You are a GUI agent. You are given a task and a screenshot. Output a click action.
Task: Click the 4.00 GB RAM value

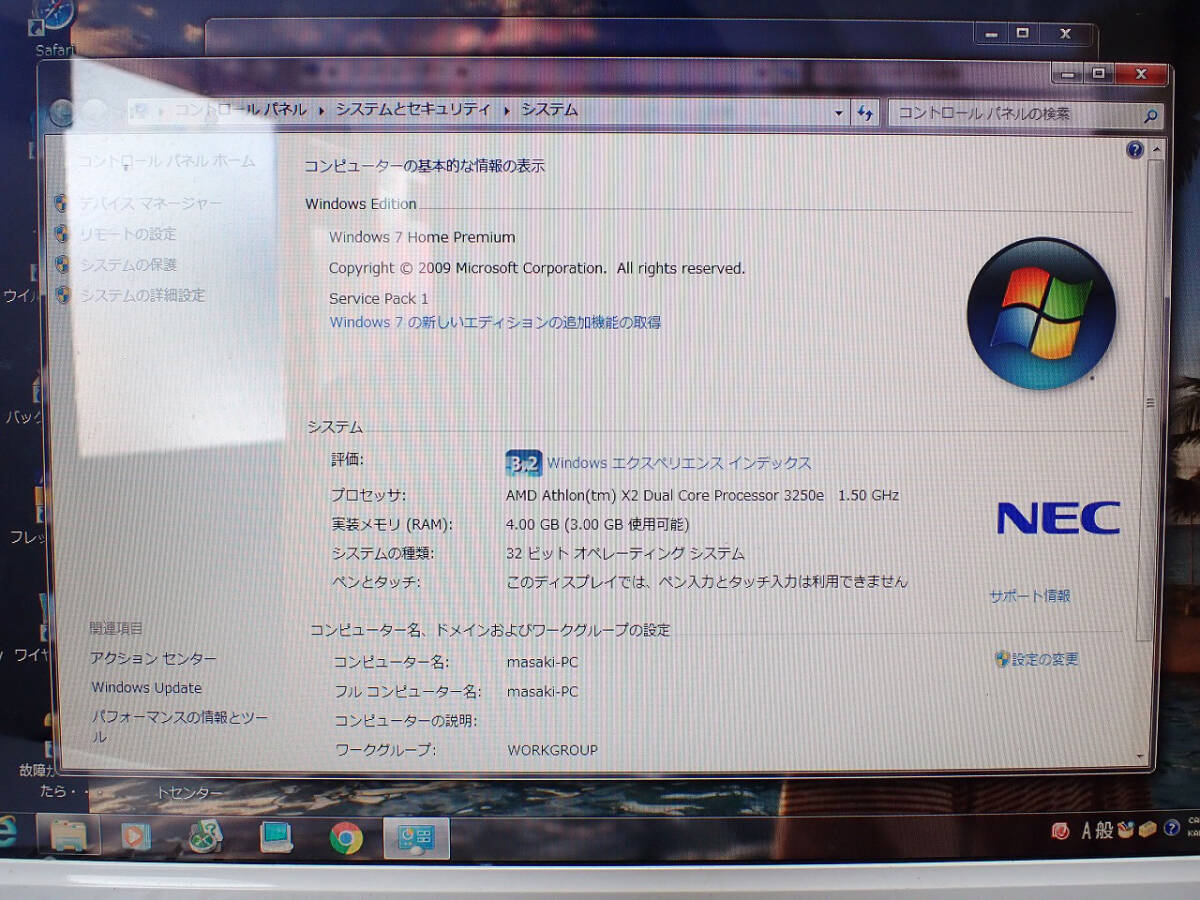(597, 524)
